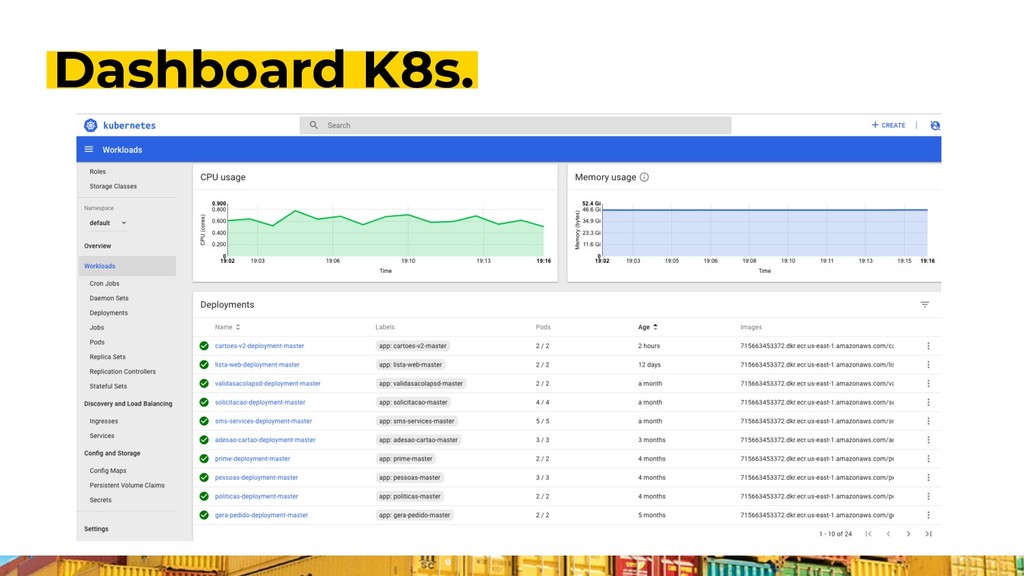Click the app: sms-services-master label chip
This screenshot has width=1024, height=576.
point(417,421)
